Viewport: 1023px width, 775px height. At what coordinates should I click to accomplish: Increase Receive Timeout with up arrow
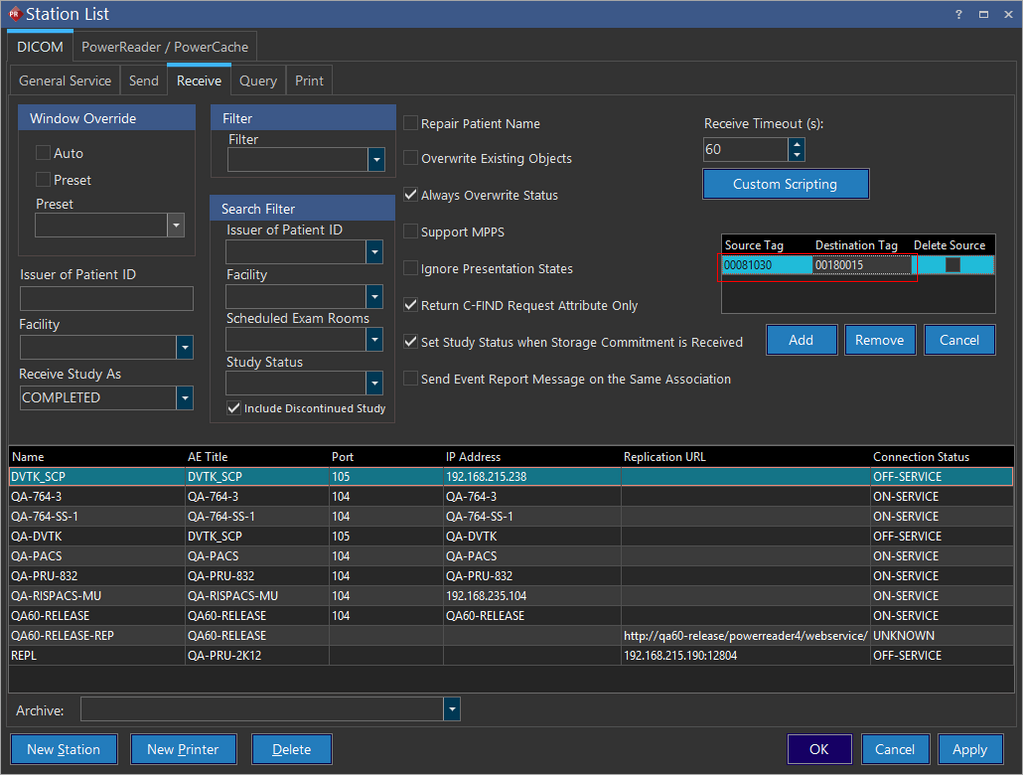796,144
